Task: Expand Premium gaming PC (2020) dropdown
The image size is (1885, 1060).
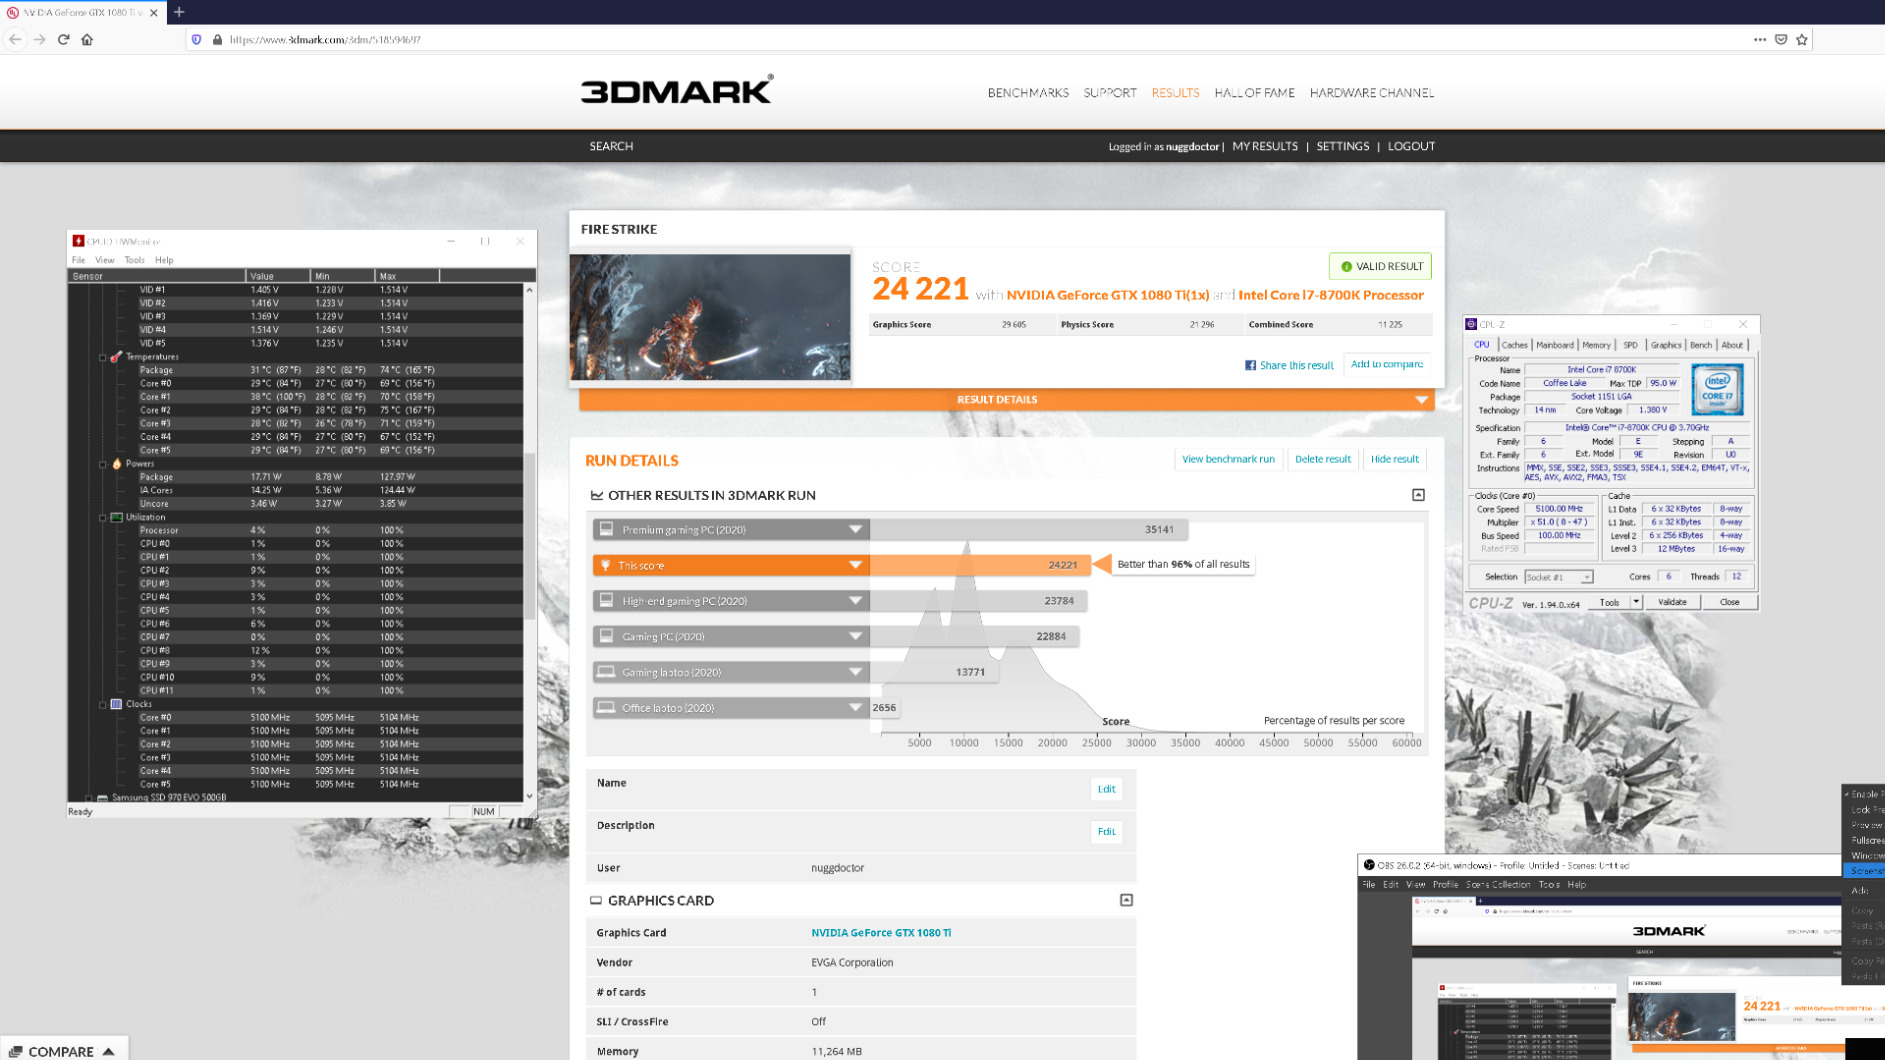Action: click(x=855, y=530)
